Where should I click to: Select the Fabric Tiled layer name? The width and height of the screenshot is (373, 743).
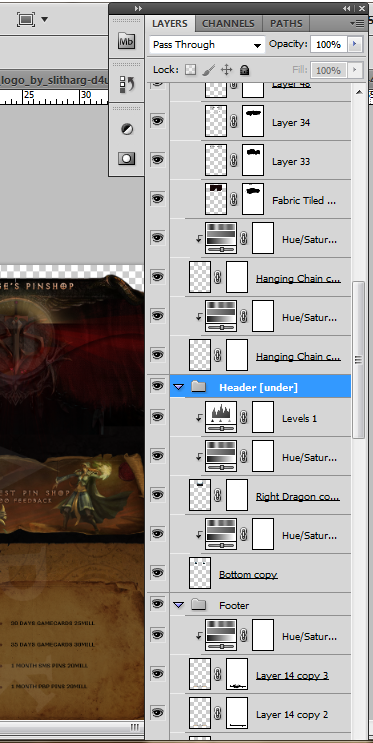[x=304, y=200]
